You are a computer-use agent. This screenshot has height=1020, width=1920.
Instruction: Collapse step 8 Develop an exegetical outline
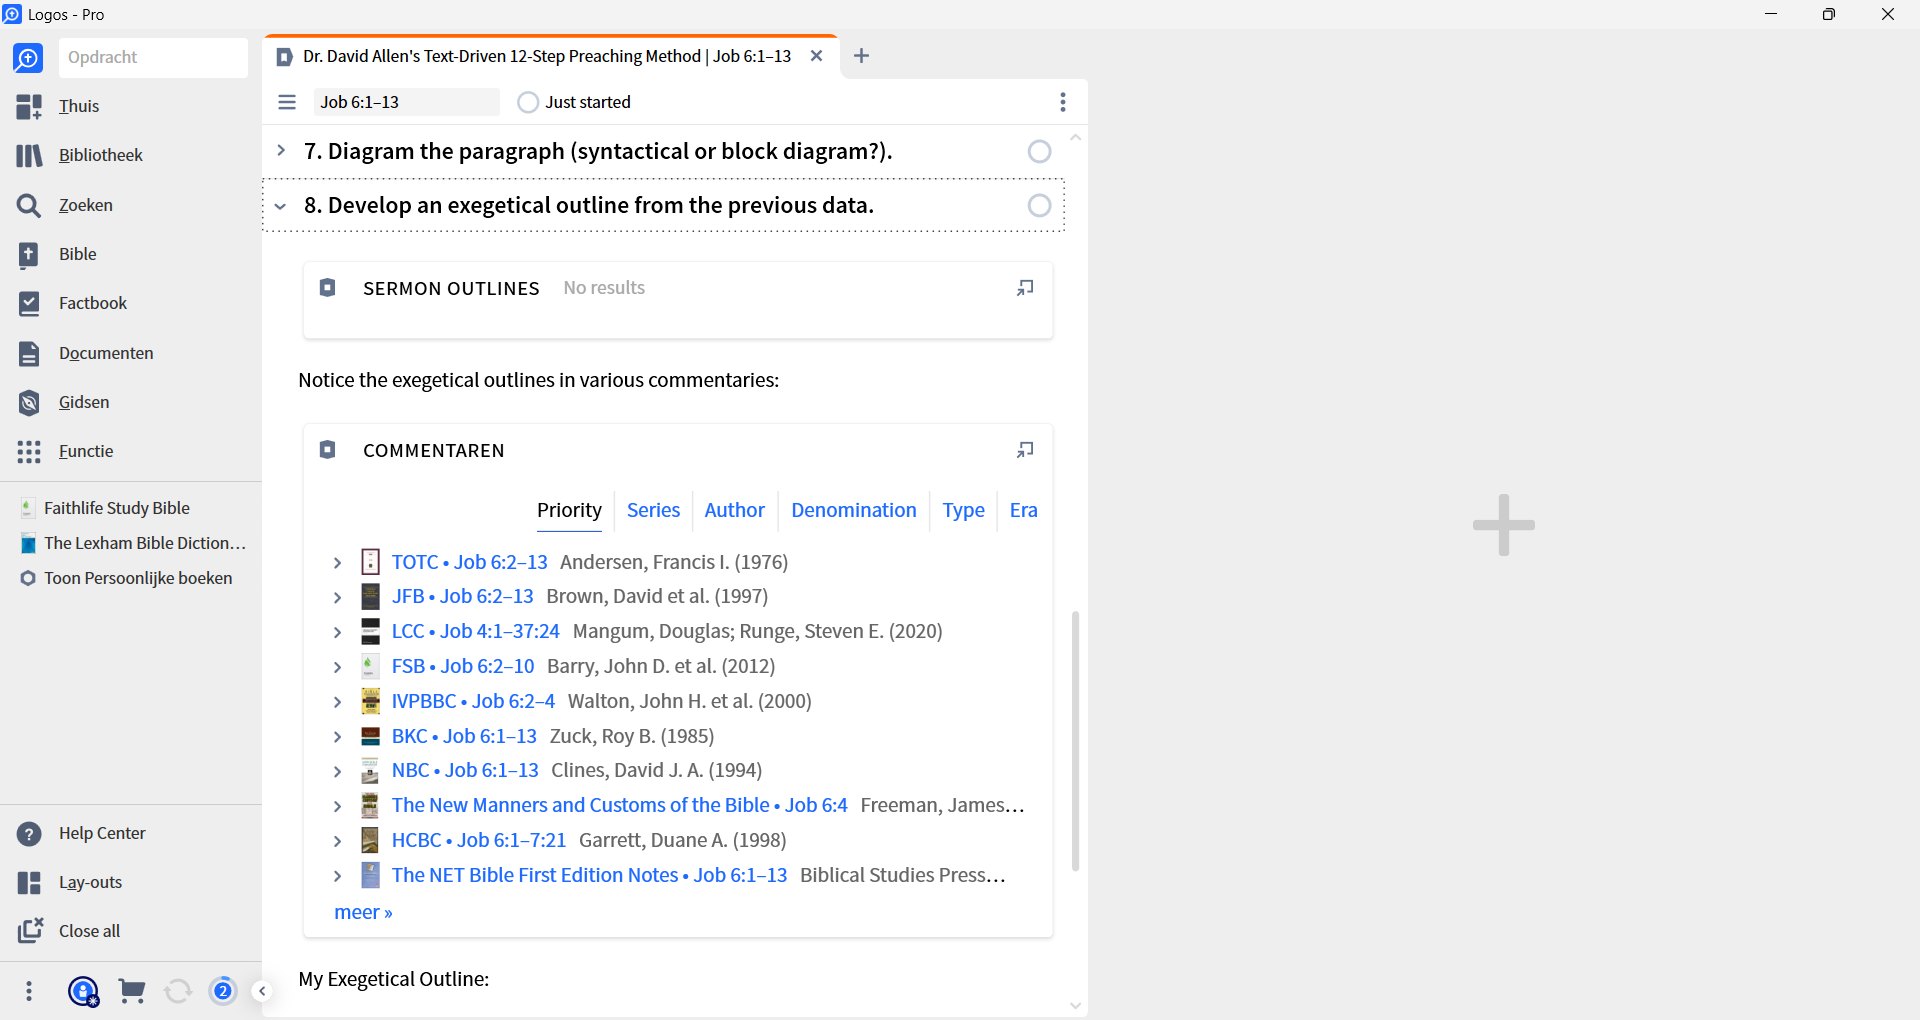point(281,206)
